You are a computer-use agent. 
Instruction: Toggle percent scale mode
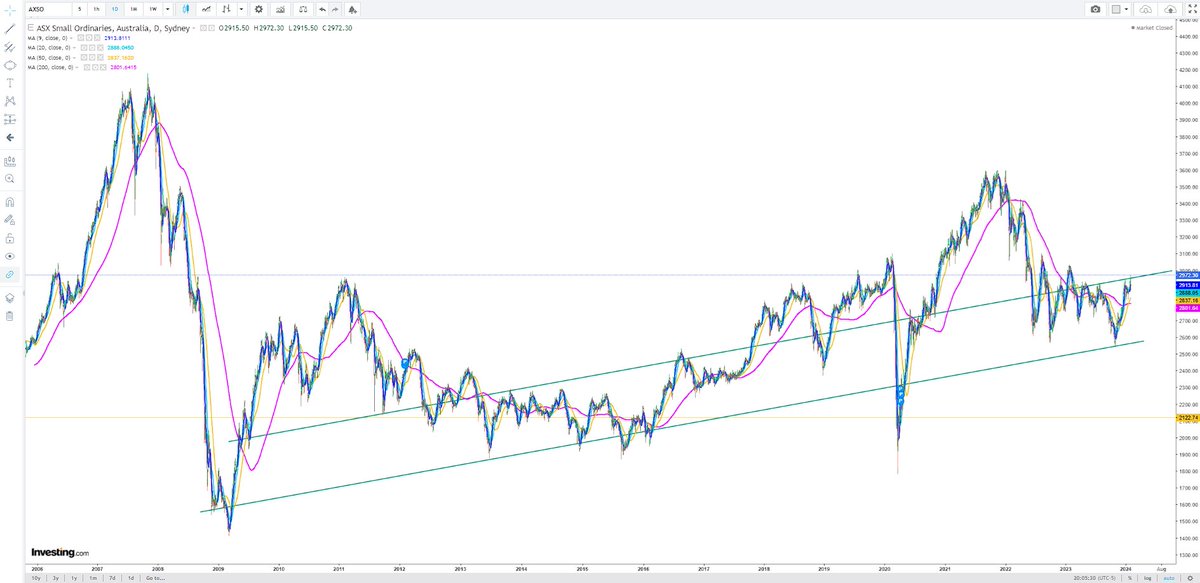1129,578
